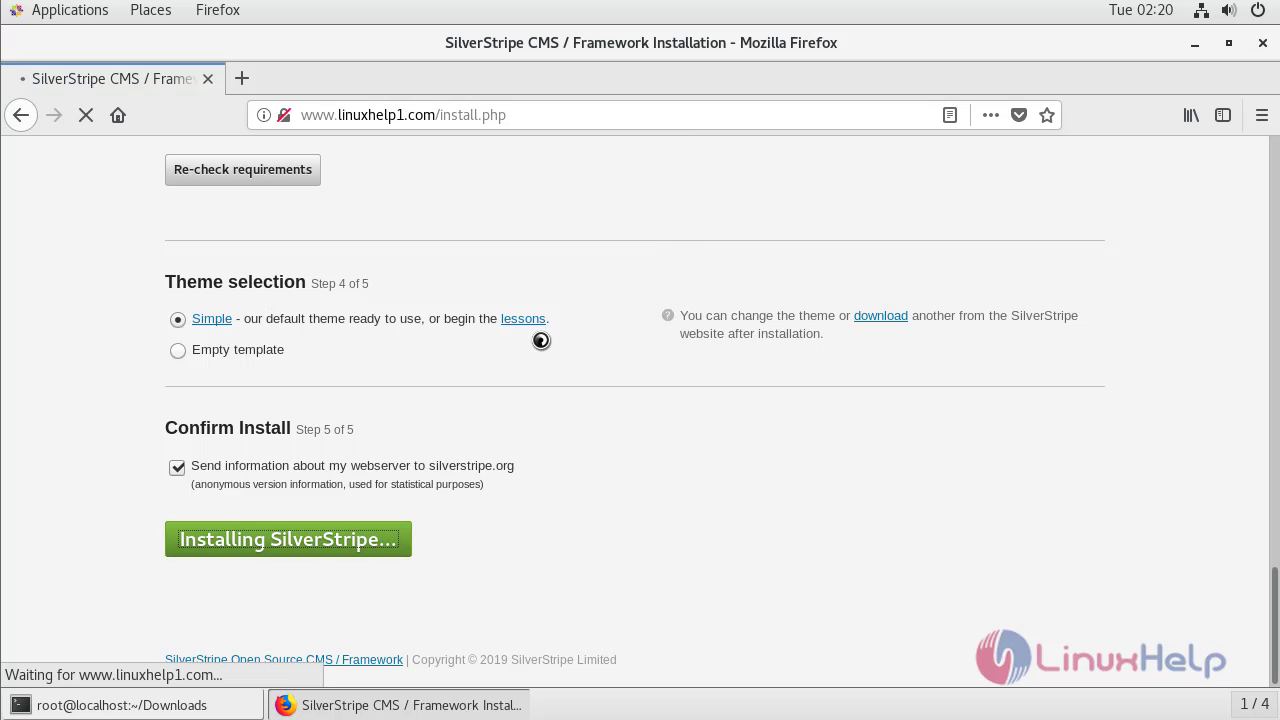
Task: Open the Places menu
Action: tap(150, 10)
